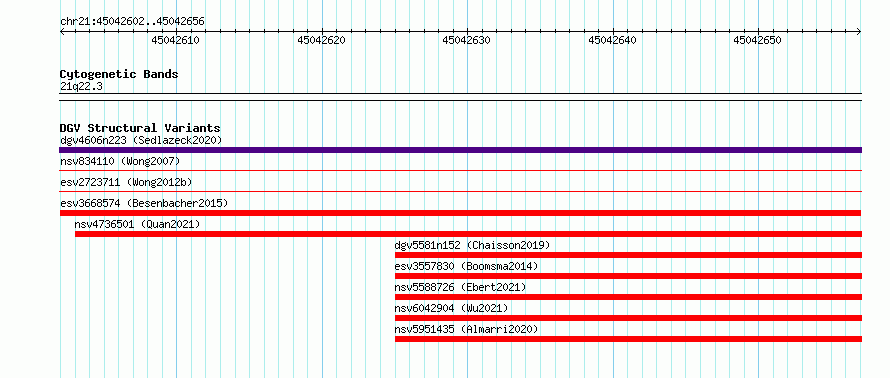This screenshot has width=890, height=378.
Task: Open variant nsv5951435 (Almarri2020) label
Action: click(466, 329)
